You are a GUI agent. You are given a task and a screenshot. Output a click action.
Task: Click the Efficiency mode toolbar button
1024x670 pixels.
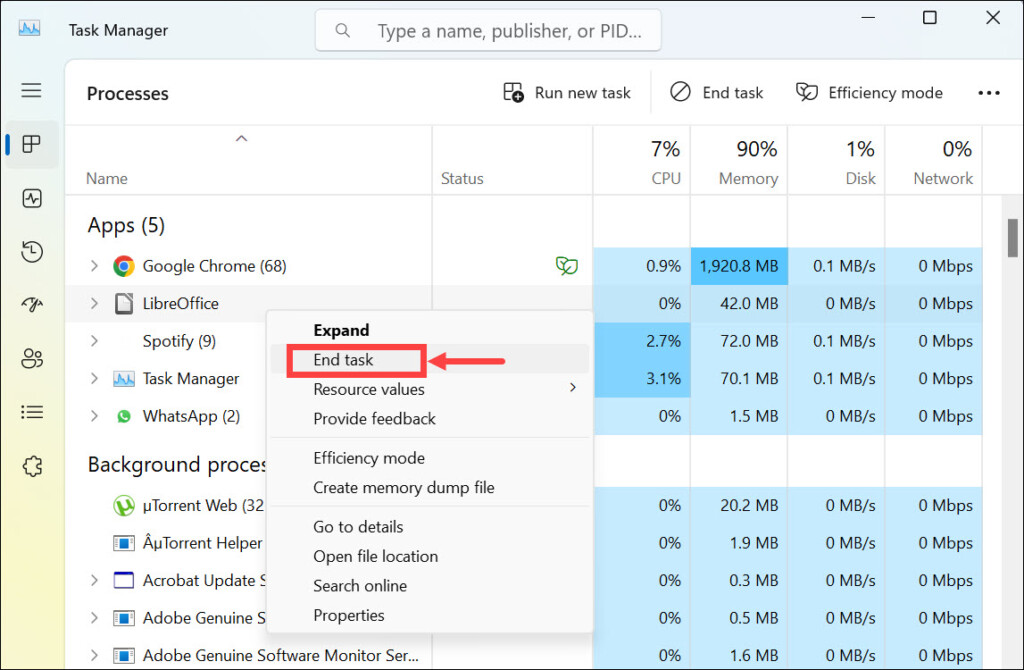click(869, 93)
